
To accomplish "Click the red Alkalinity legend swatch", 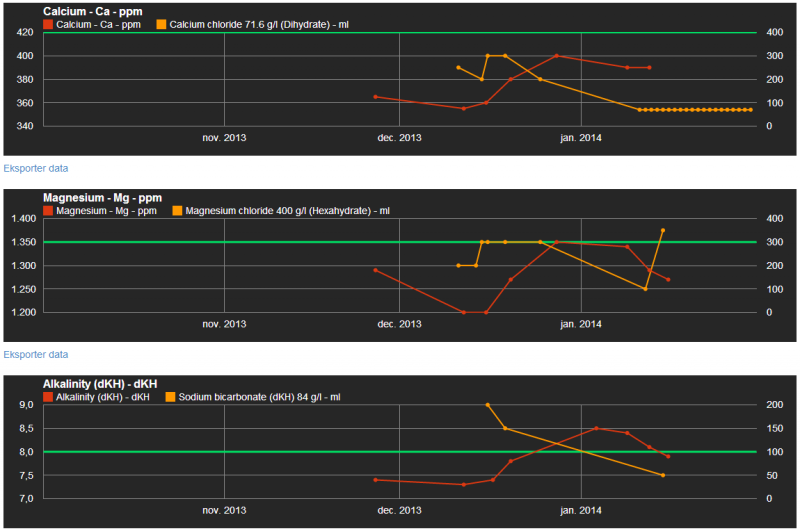I will point(48,397).
